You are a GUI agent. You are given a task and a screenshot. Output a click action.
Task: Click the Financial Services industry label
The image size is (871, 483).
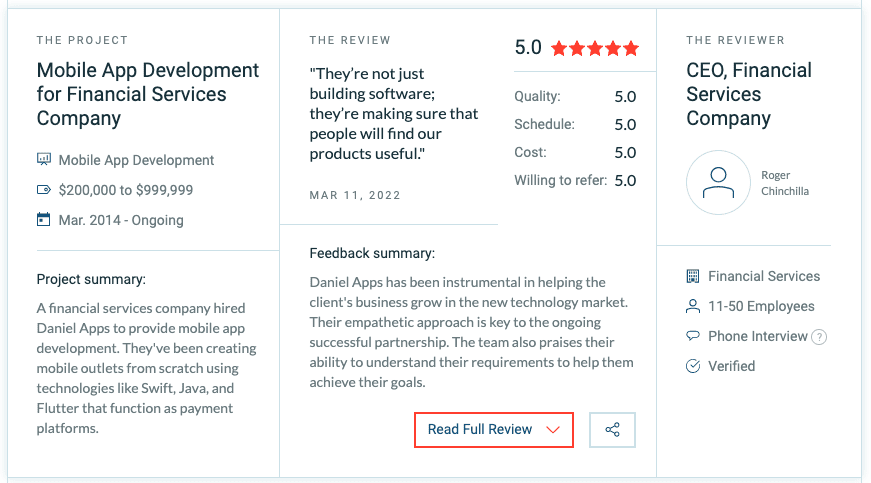pyautogui.click(x=764, y=276)
